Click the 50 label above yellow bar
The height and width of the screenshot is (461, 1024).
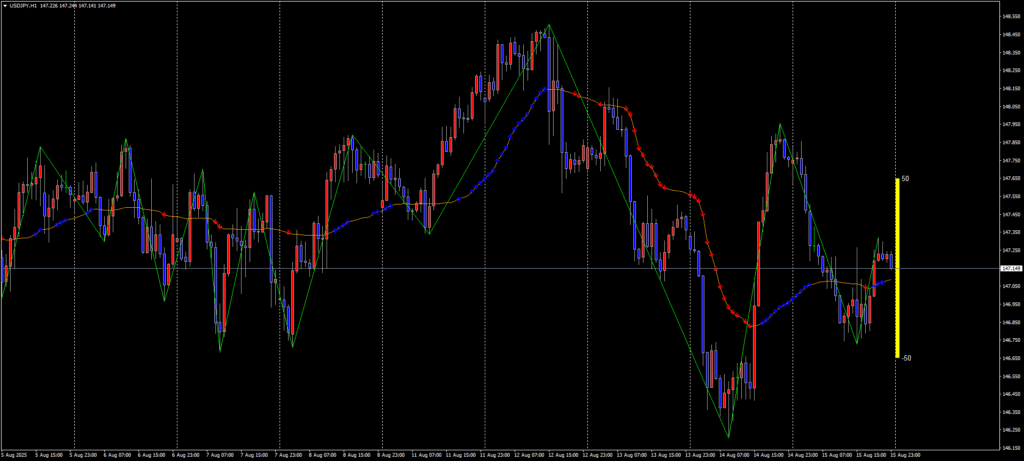(x=905, y=178)
